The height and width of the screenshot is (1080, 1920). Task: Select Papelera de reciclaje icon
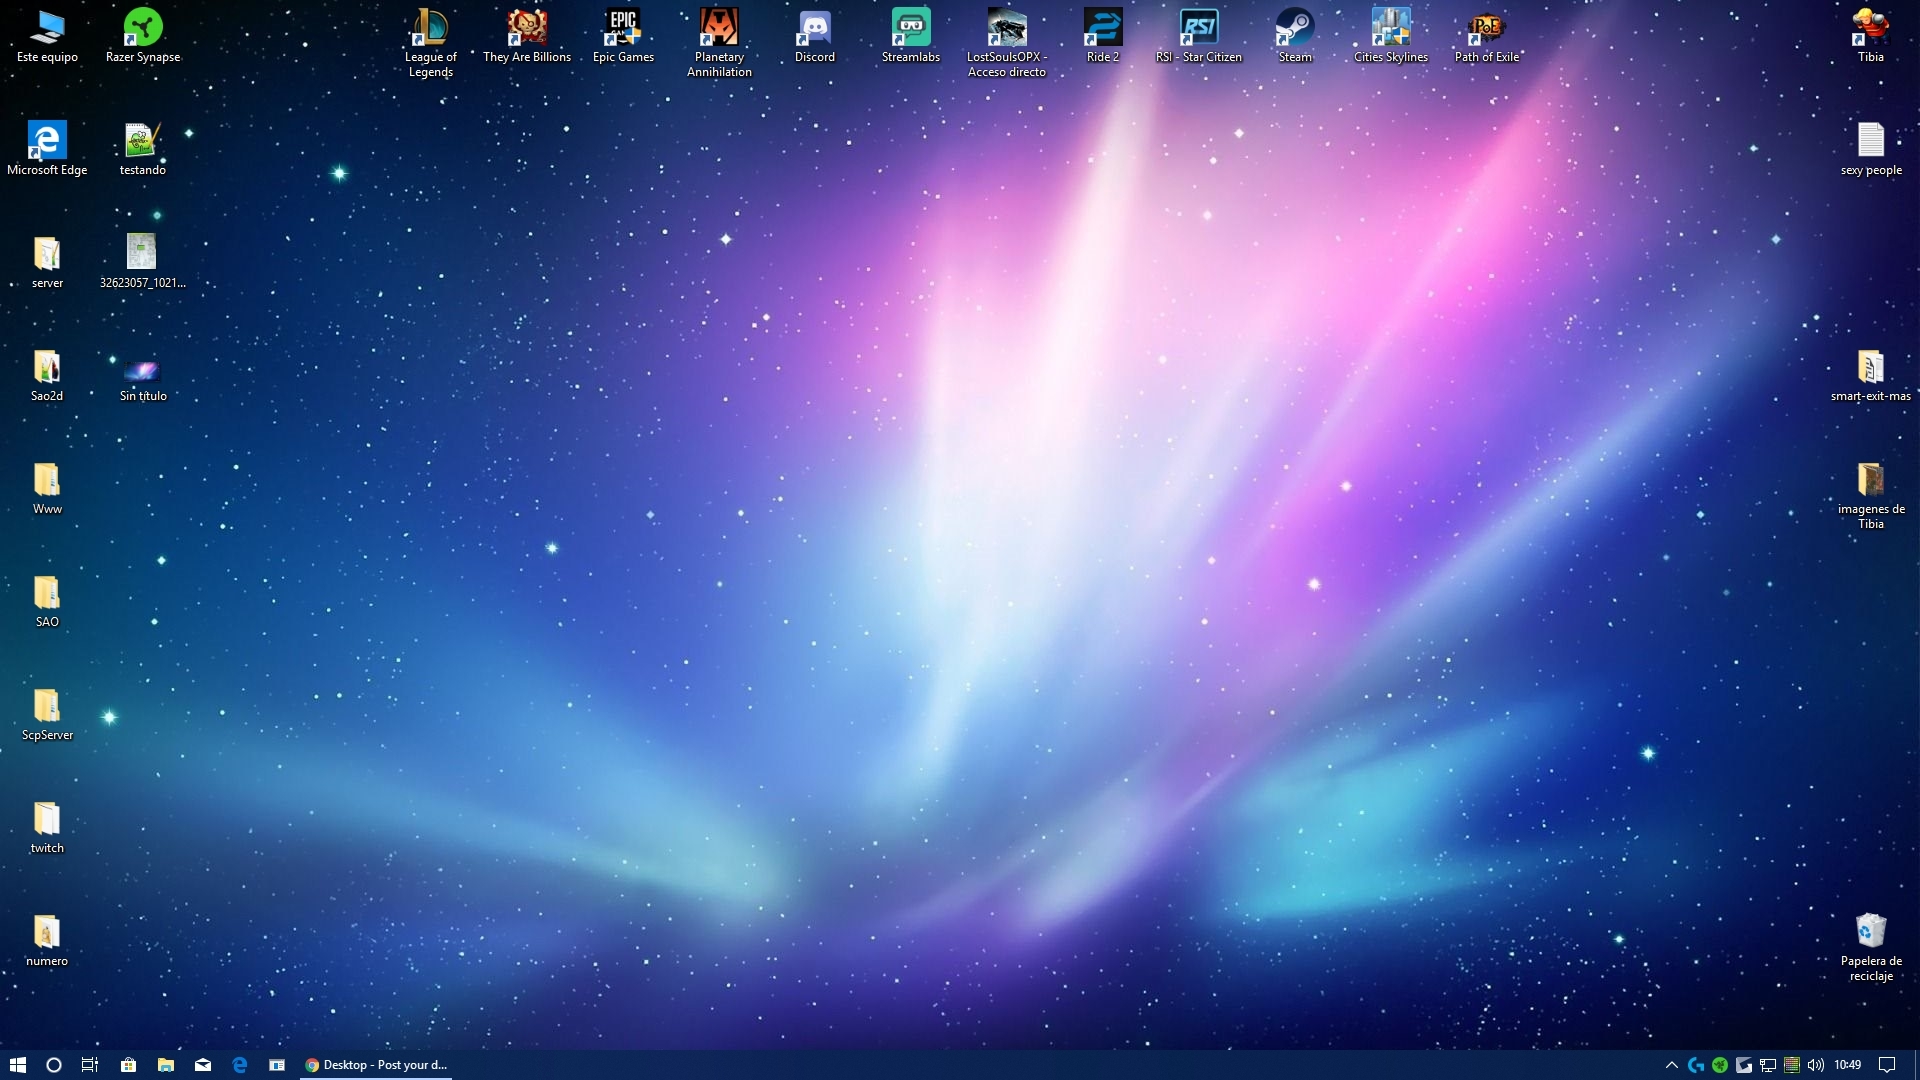tap(1871, 947)
